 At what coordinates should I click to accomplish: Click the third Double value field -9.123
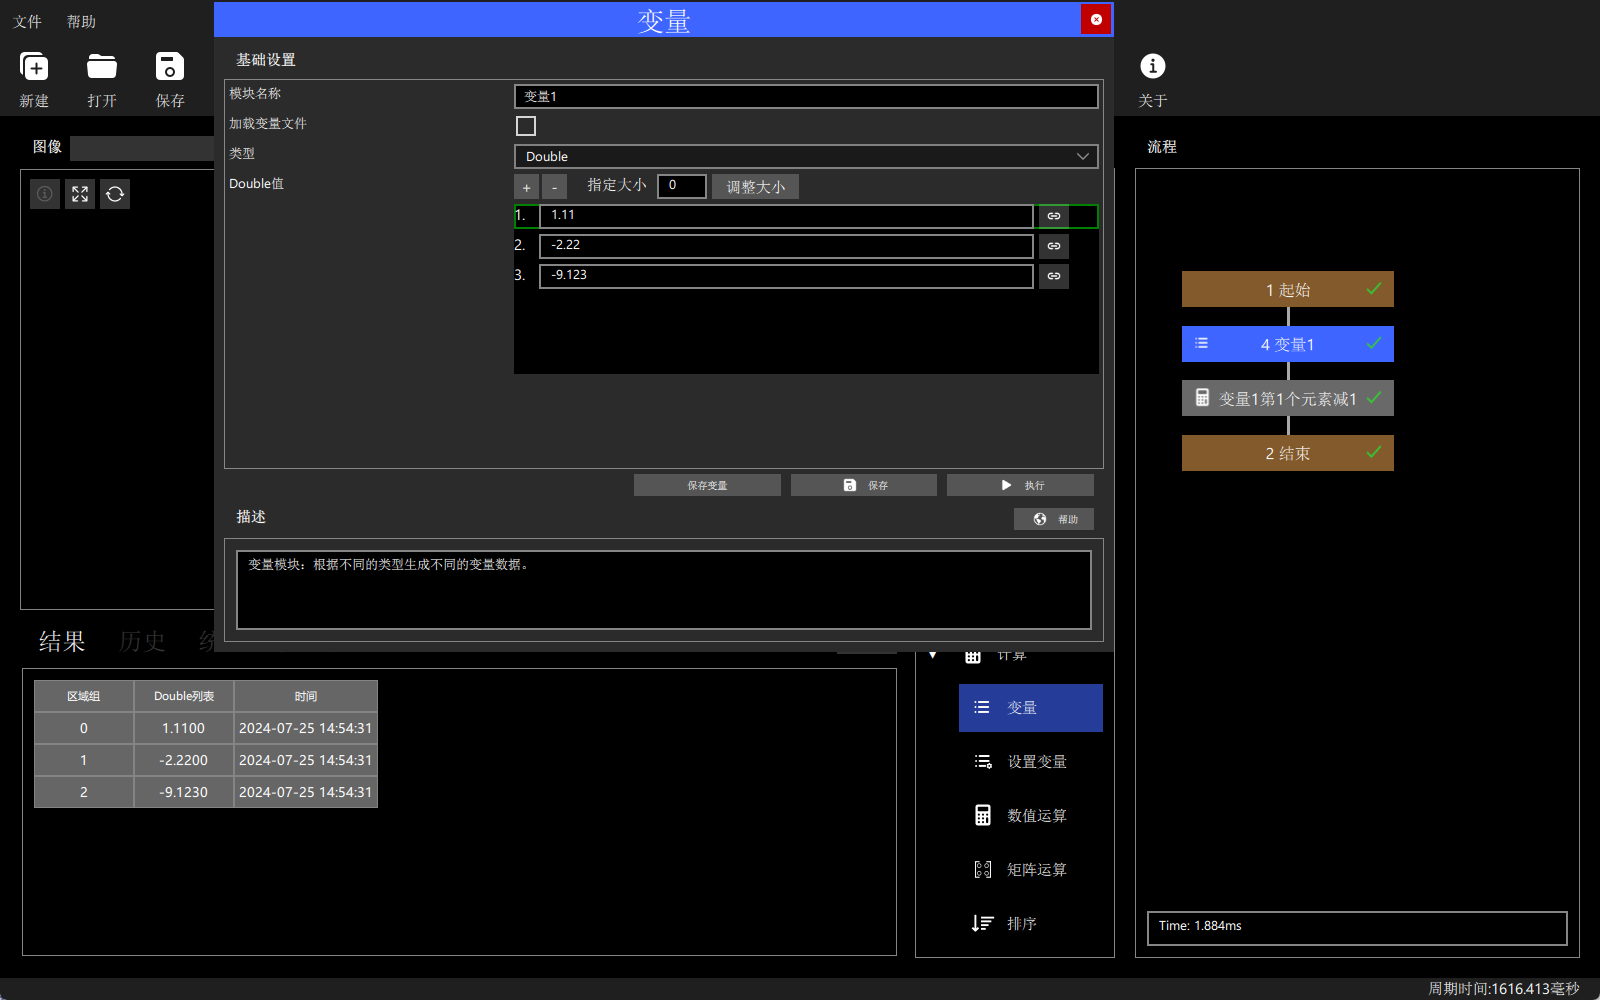tap(786, 276)
